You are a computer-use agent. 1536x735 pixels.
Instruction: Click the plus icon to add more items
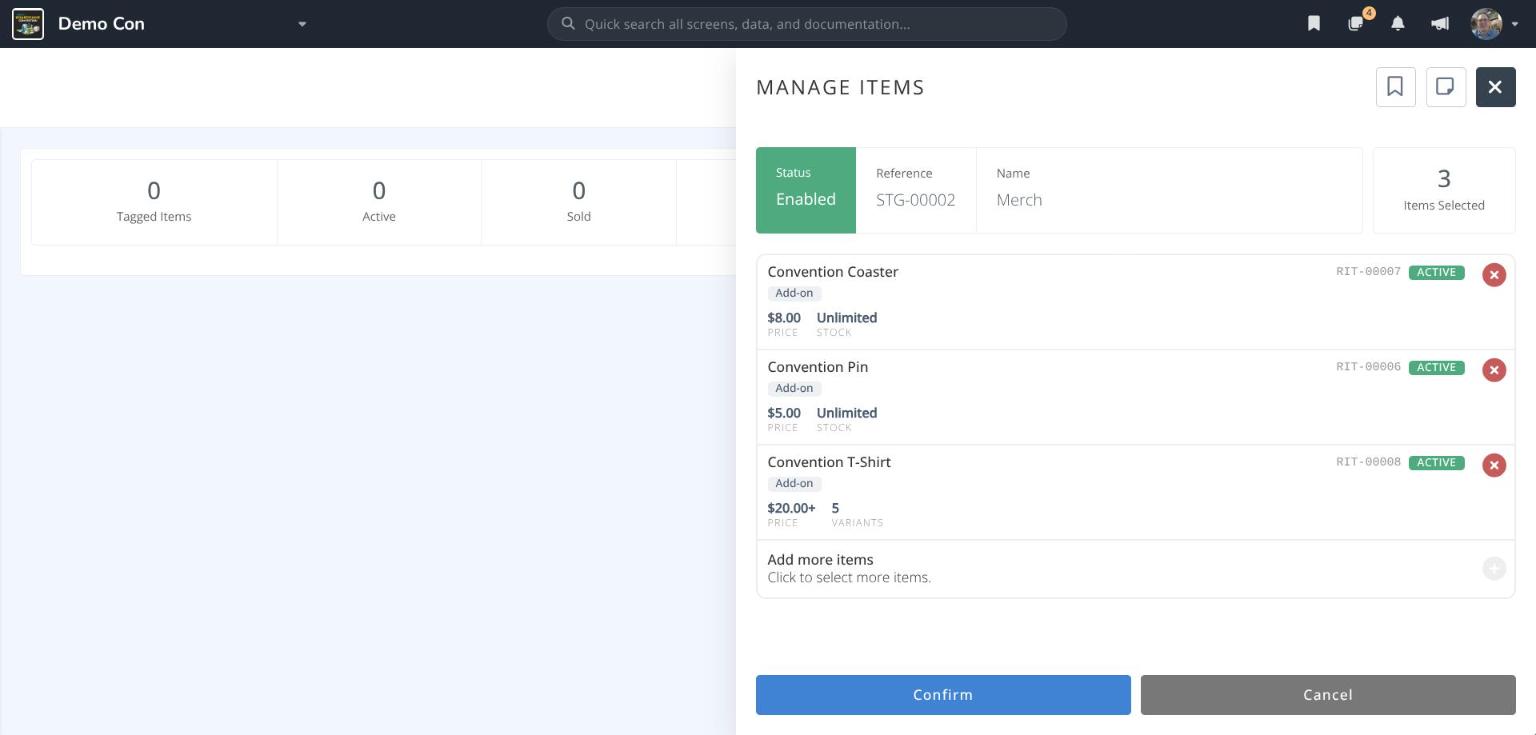coord(1494,569)
